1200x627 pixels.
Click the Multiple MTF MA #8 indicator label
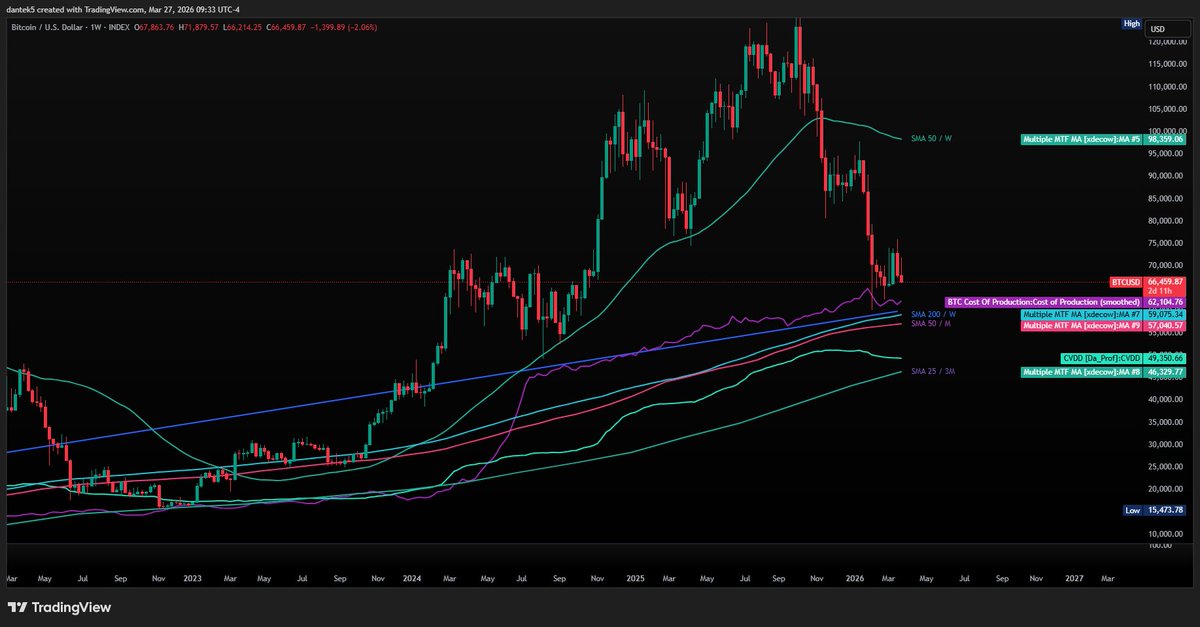click(1081, 372)
